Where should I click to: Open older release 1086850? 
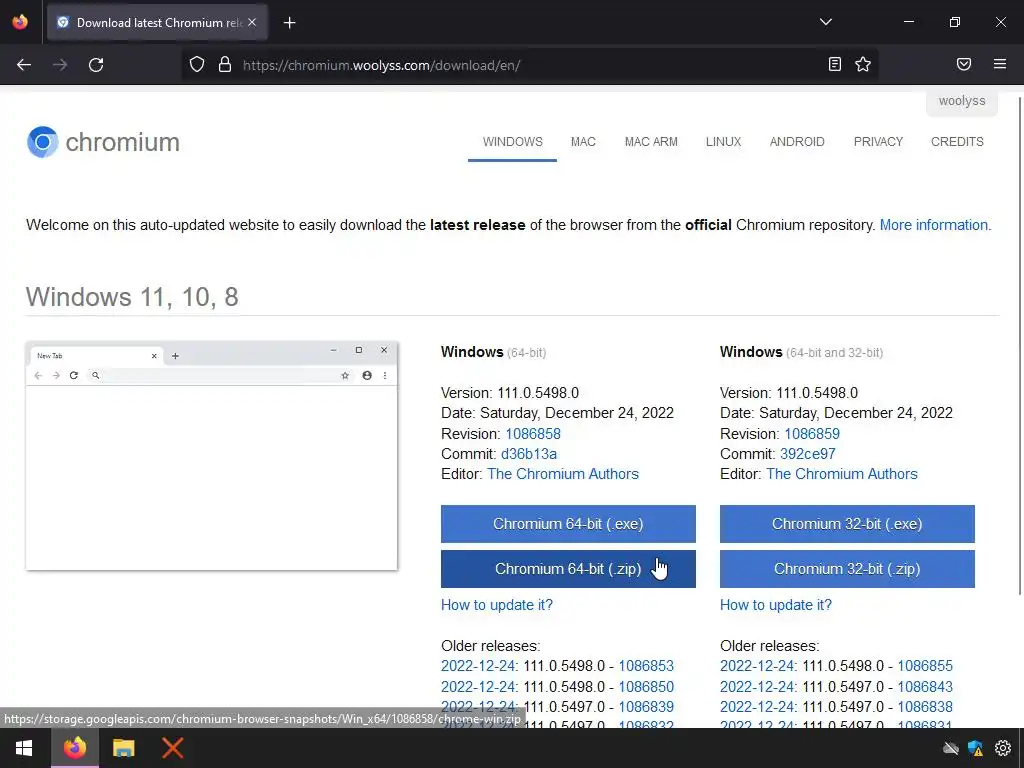646,687
